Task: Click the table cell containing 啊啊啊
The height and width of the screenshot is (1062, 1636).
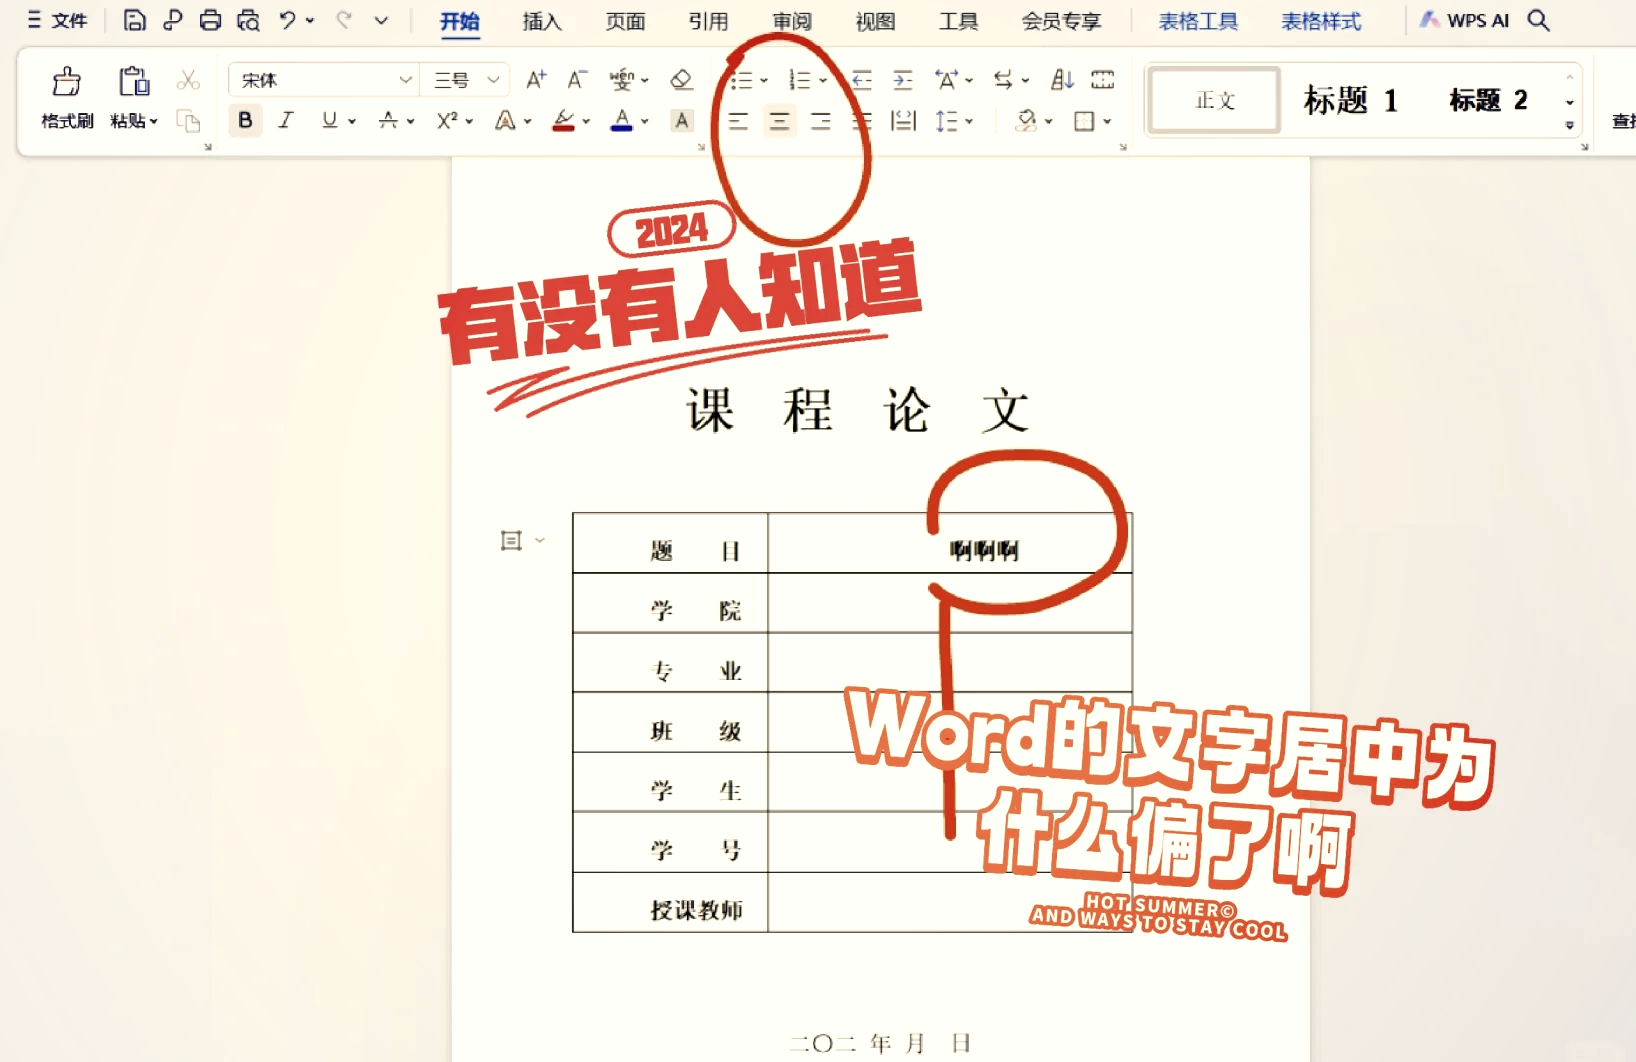Action: (950, 543)
